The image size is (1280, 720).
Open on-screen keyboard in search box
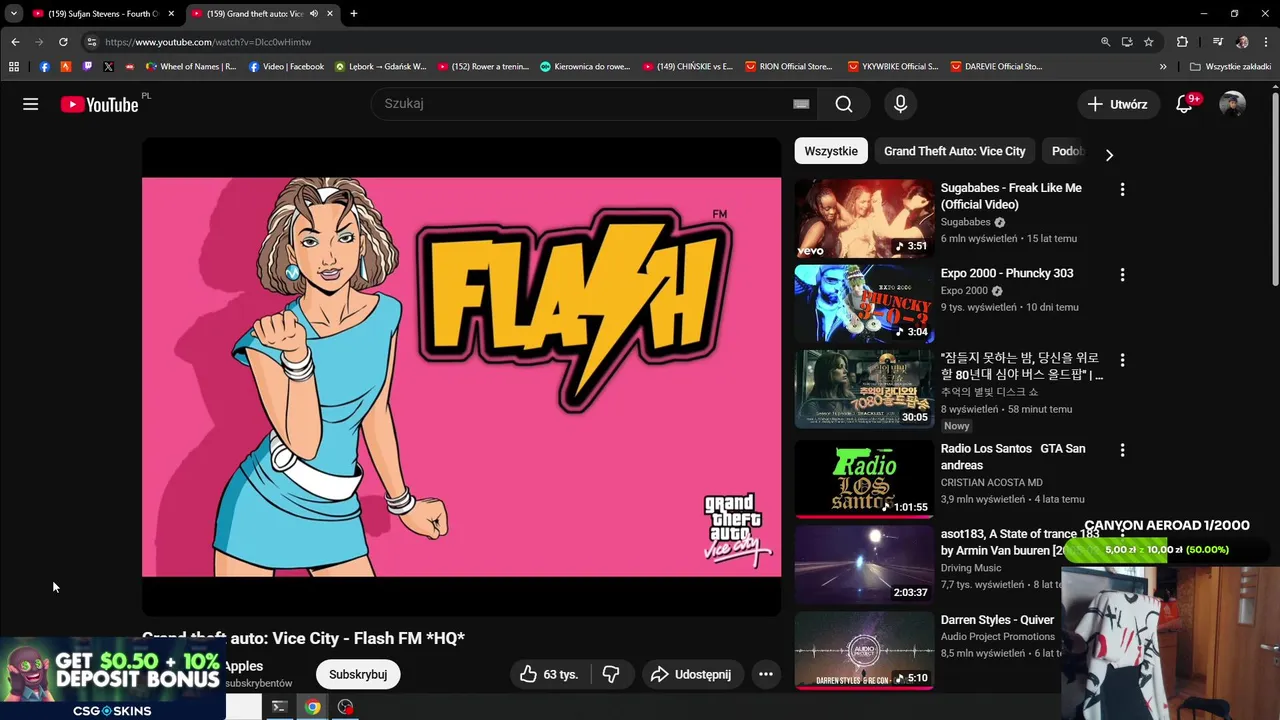801,104
